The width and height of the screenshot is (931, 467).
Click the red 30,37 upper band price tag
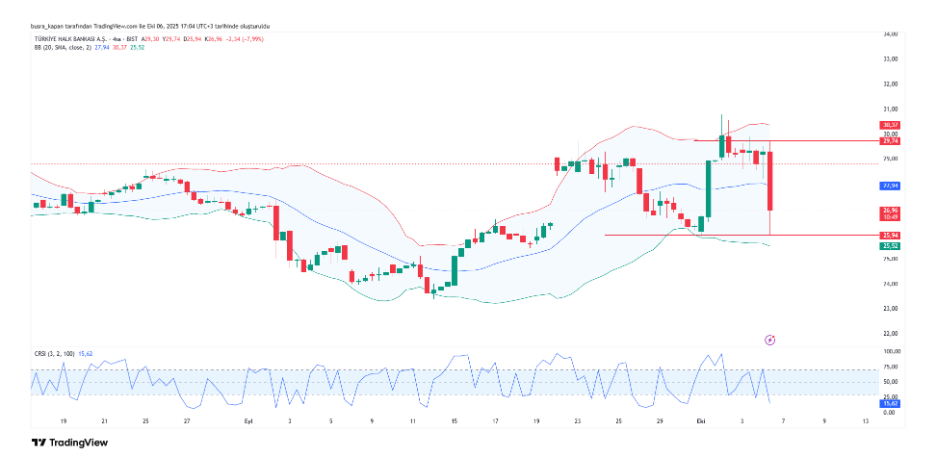click(888, 125)
